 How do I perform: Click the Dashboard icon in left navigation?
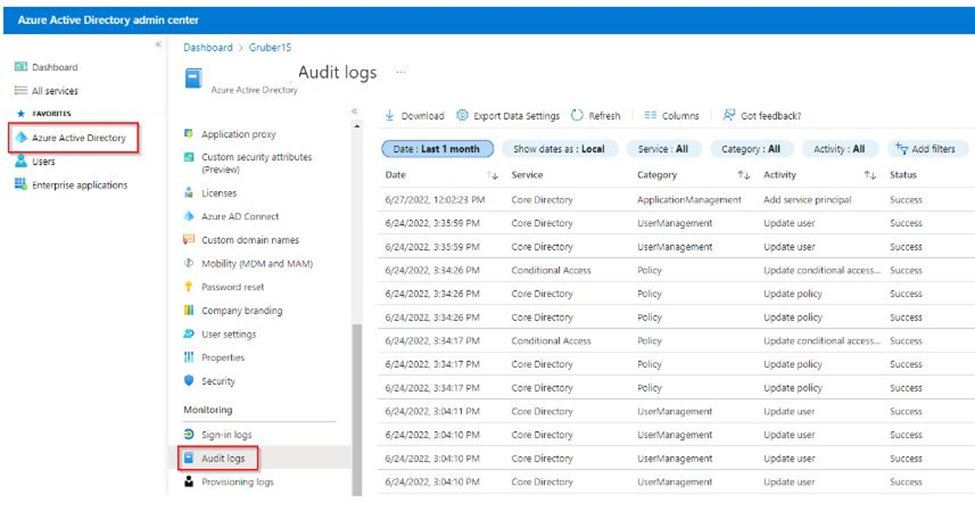(x=21, y=67)
